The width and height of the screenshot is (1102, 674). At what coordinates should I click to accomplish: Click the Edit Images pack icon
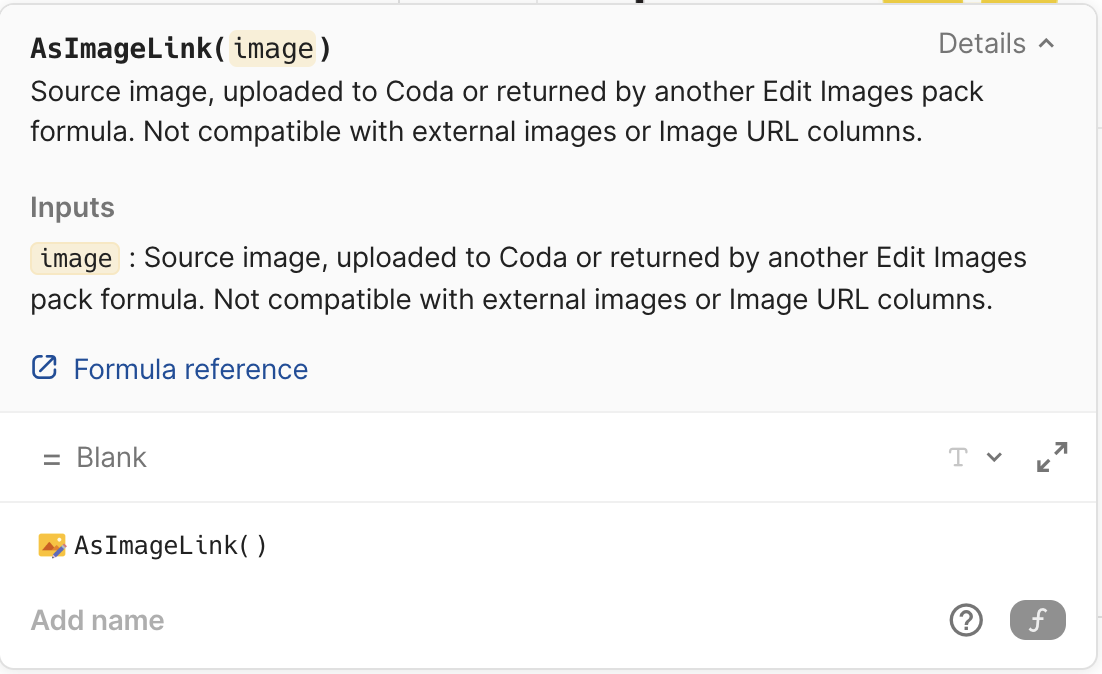click(x=52, y=546)
